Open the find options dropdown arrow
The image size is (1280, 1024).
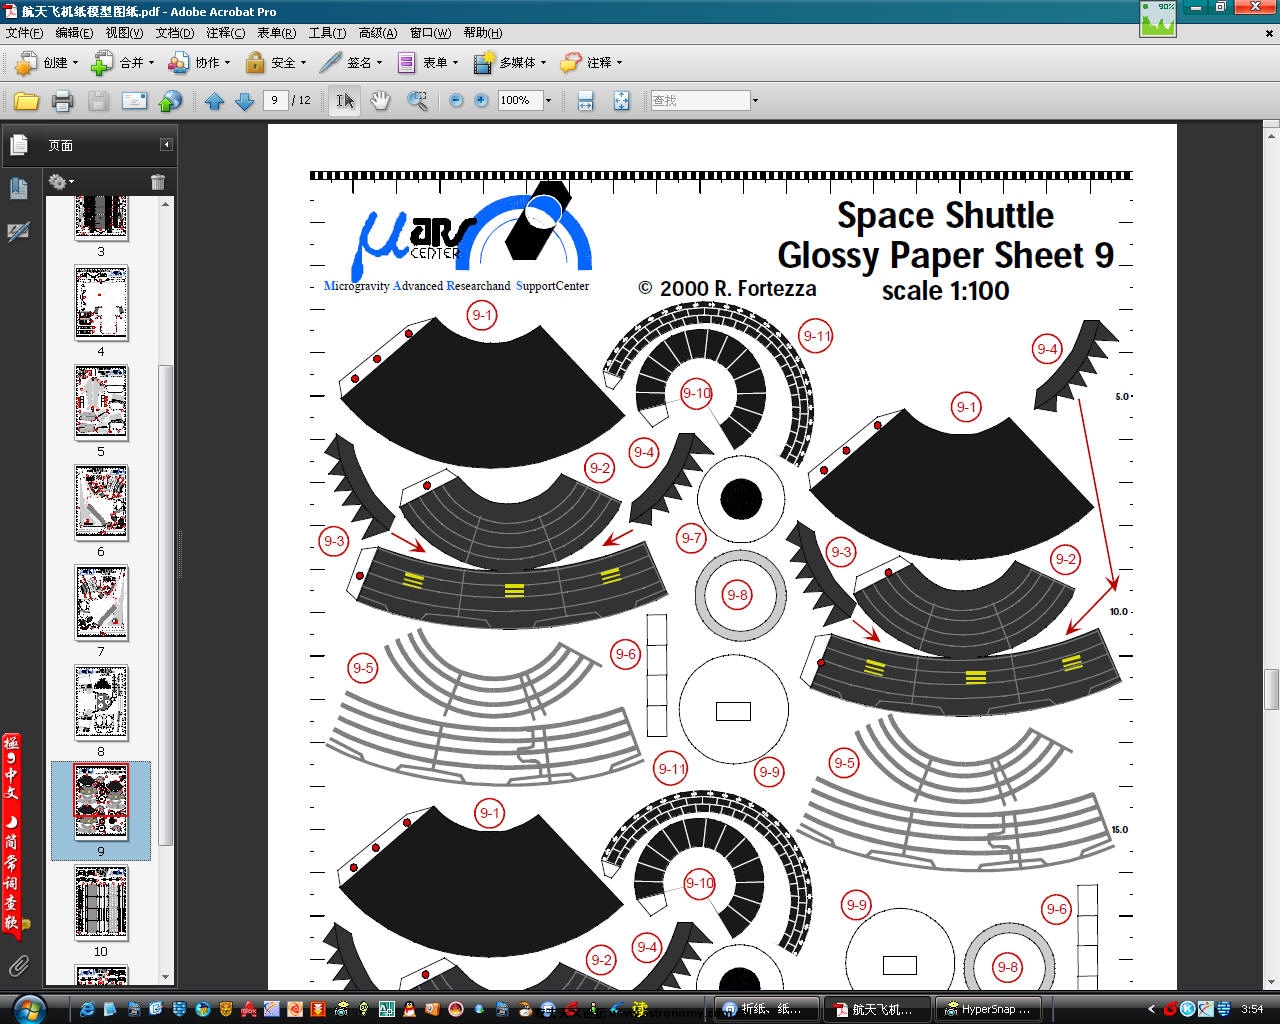click(x=755, y=101)
